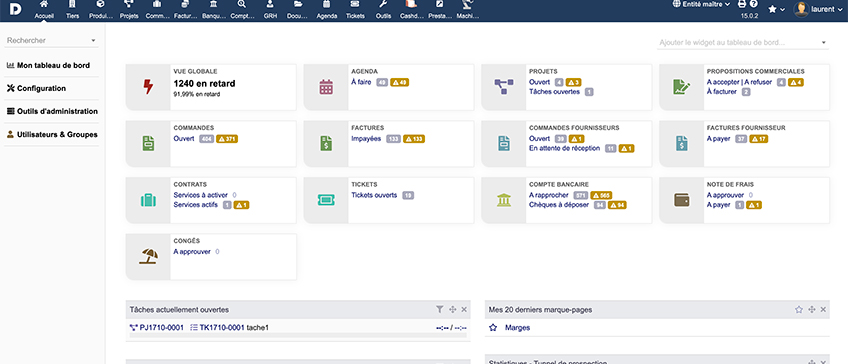Image resolution: width=848 pixels, height=364 pixels.
Task: Open the Projets menu in top bar
Action: 129,10
